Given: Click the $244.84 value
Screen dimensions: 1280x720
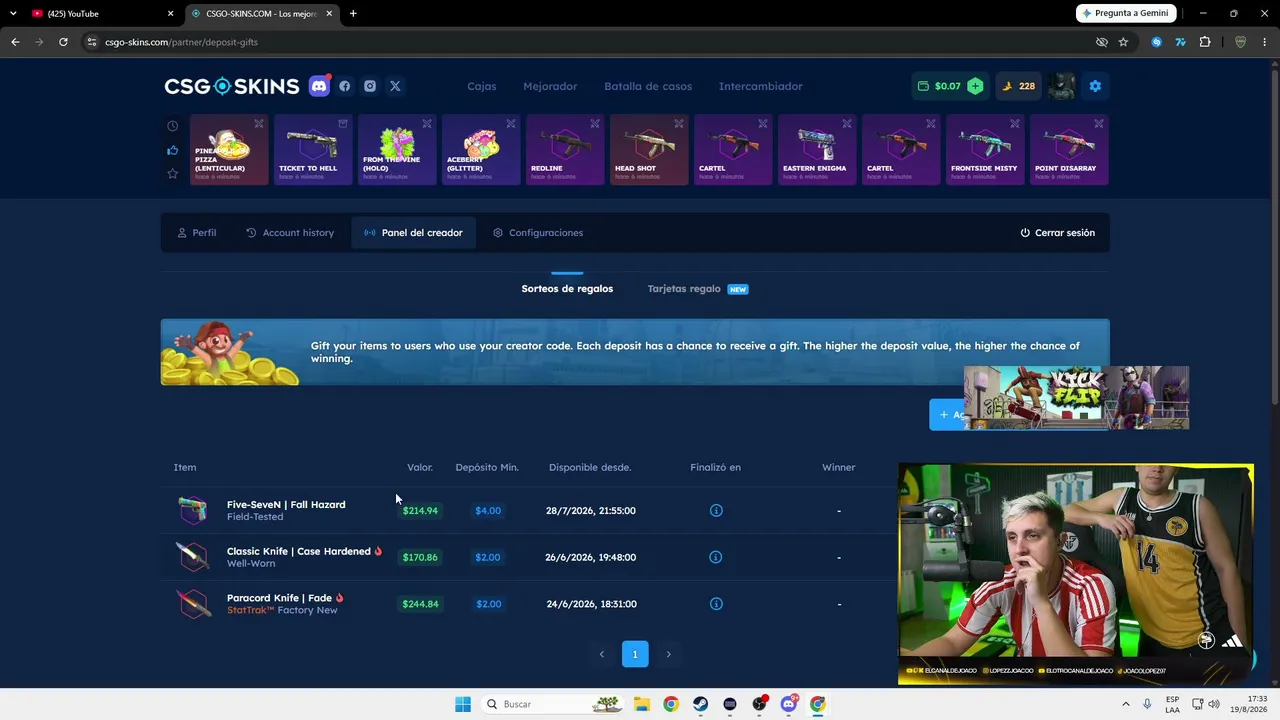Looking at the screenshot, I should 420,604.
